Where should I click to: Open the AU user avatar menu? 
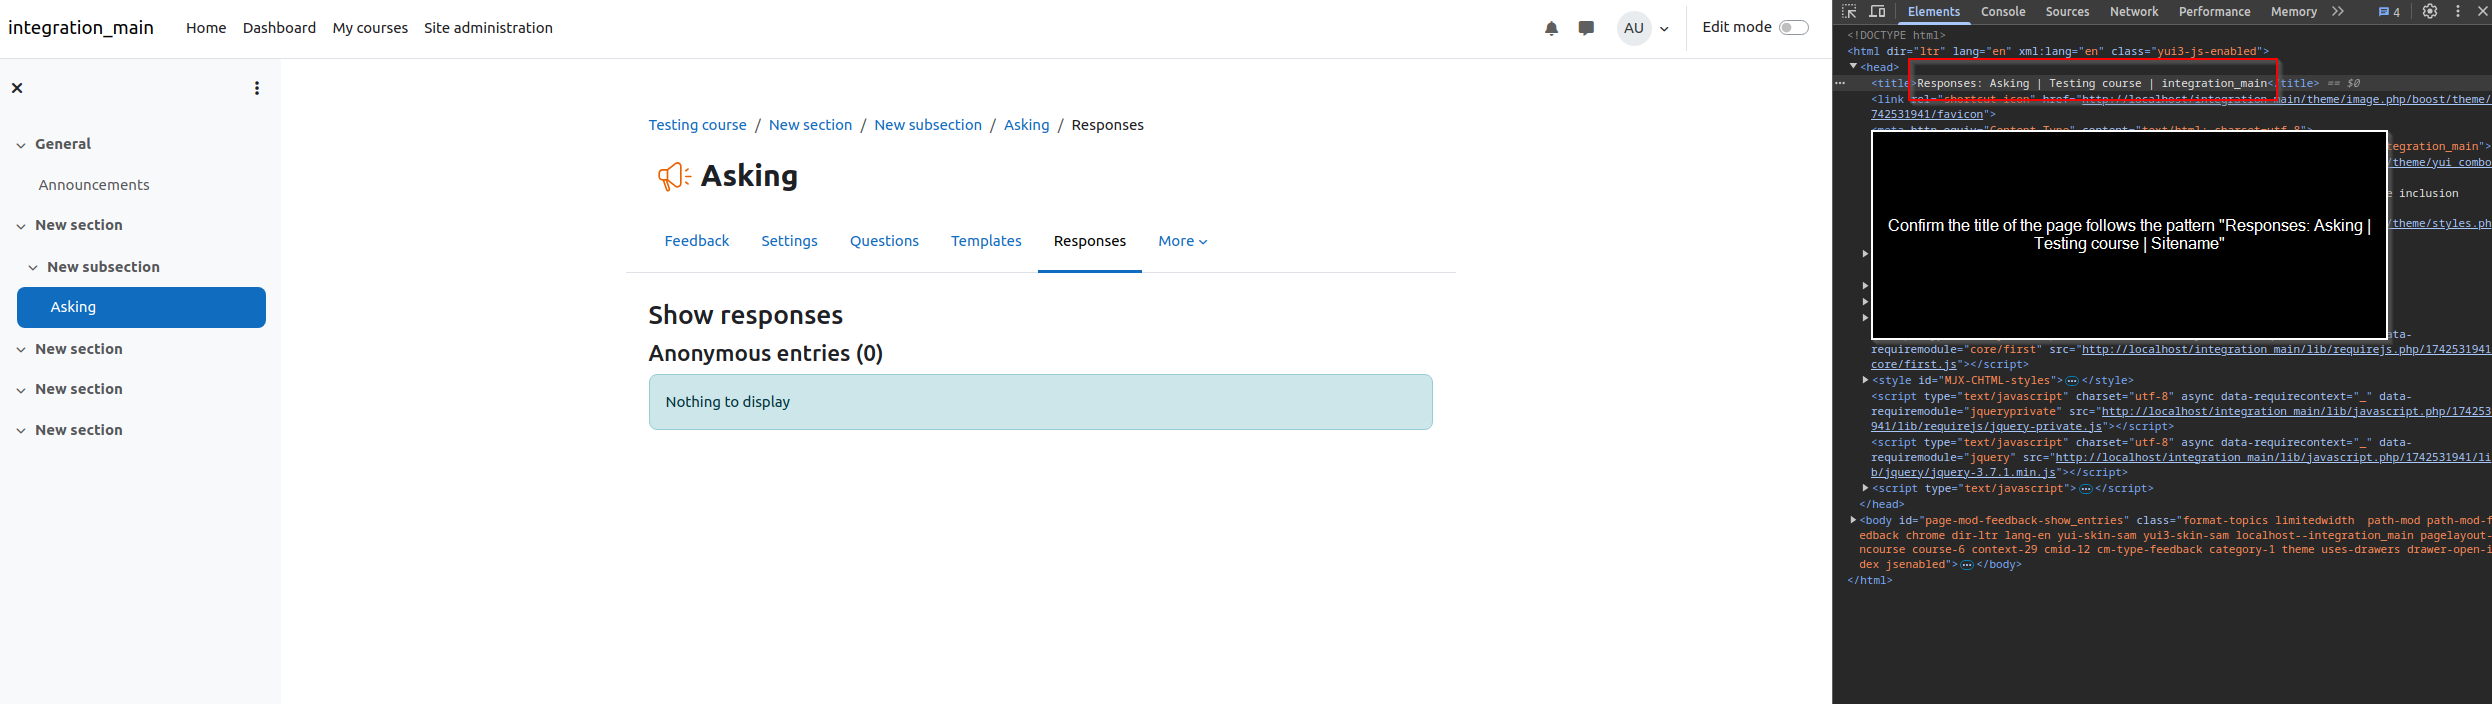1634,28
